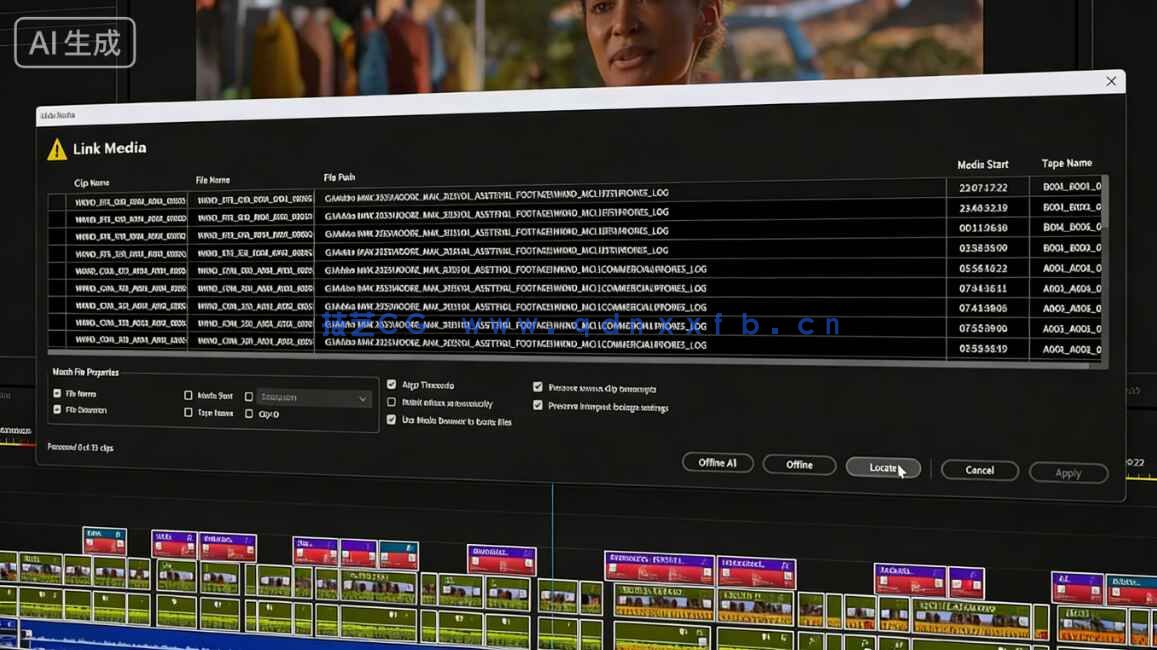Viewport: 1157px width, 650px height.
Task: Uncheck the Align Timecode option
Action: click(x=390, y=384)
